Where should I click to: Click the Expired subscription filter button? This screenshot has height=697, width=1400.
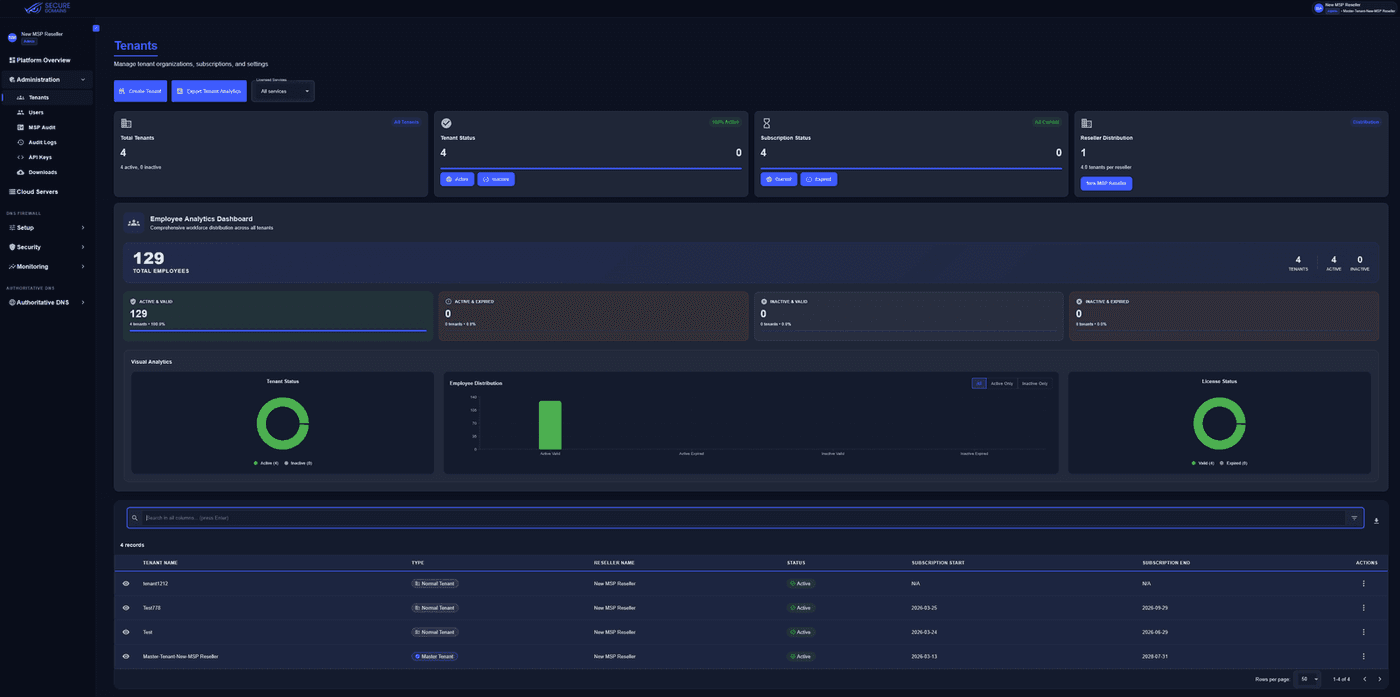[819, 179]
